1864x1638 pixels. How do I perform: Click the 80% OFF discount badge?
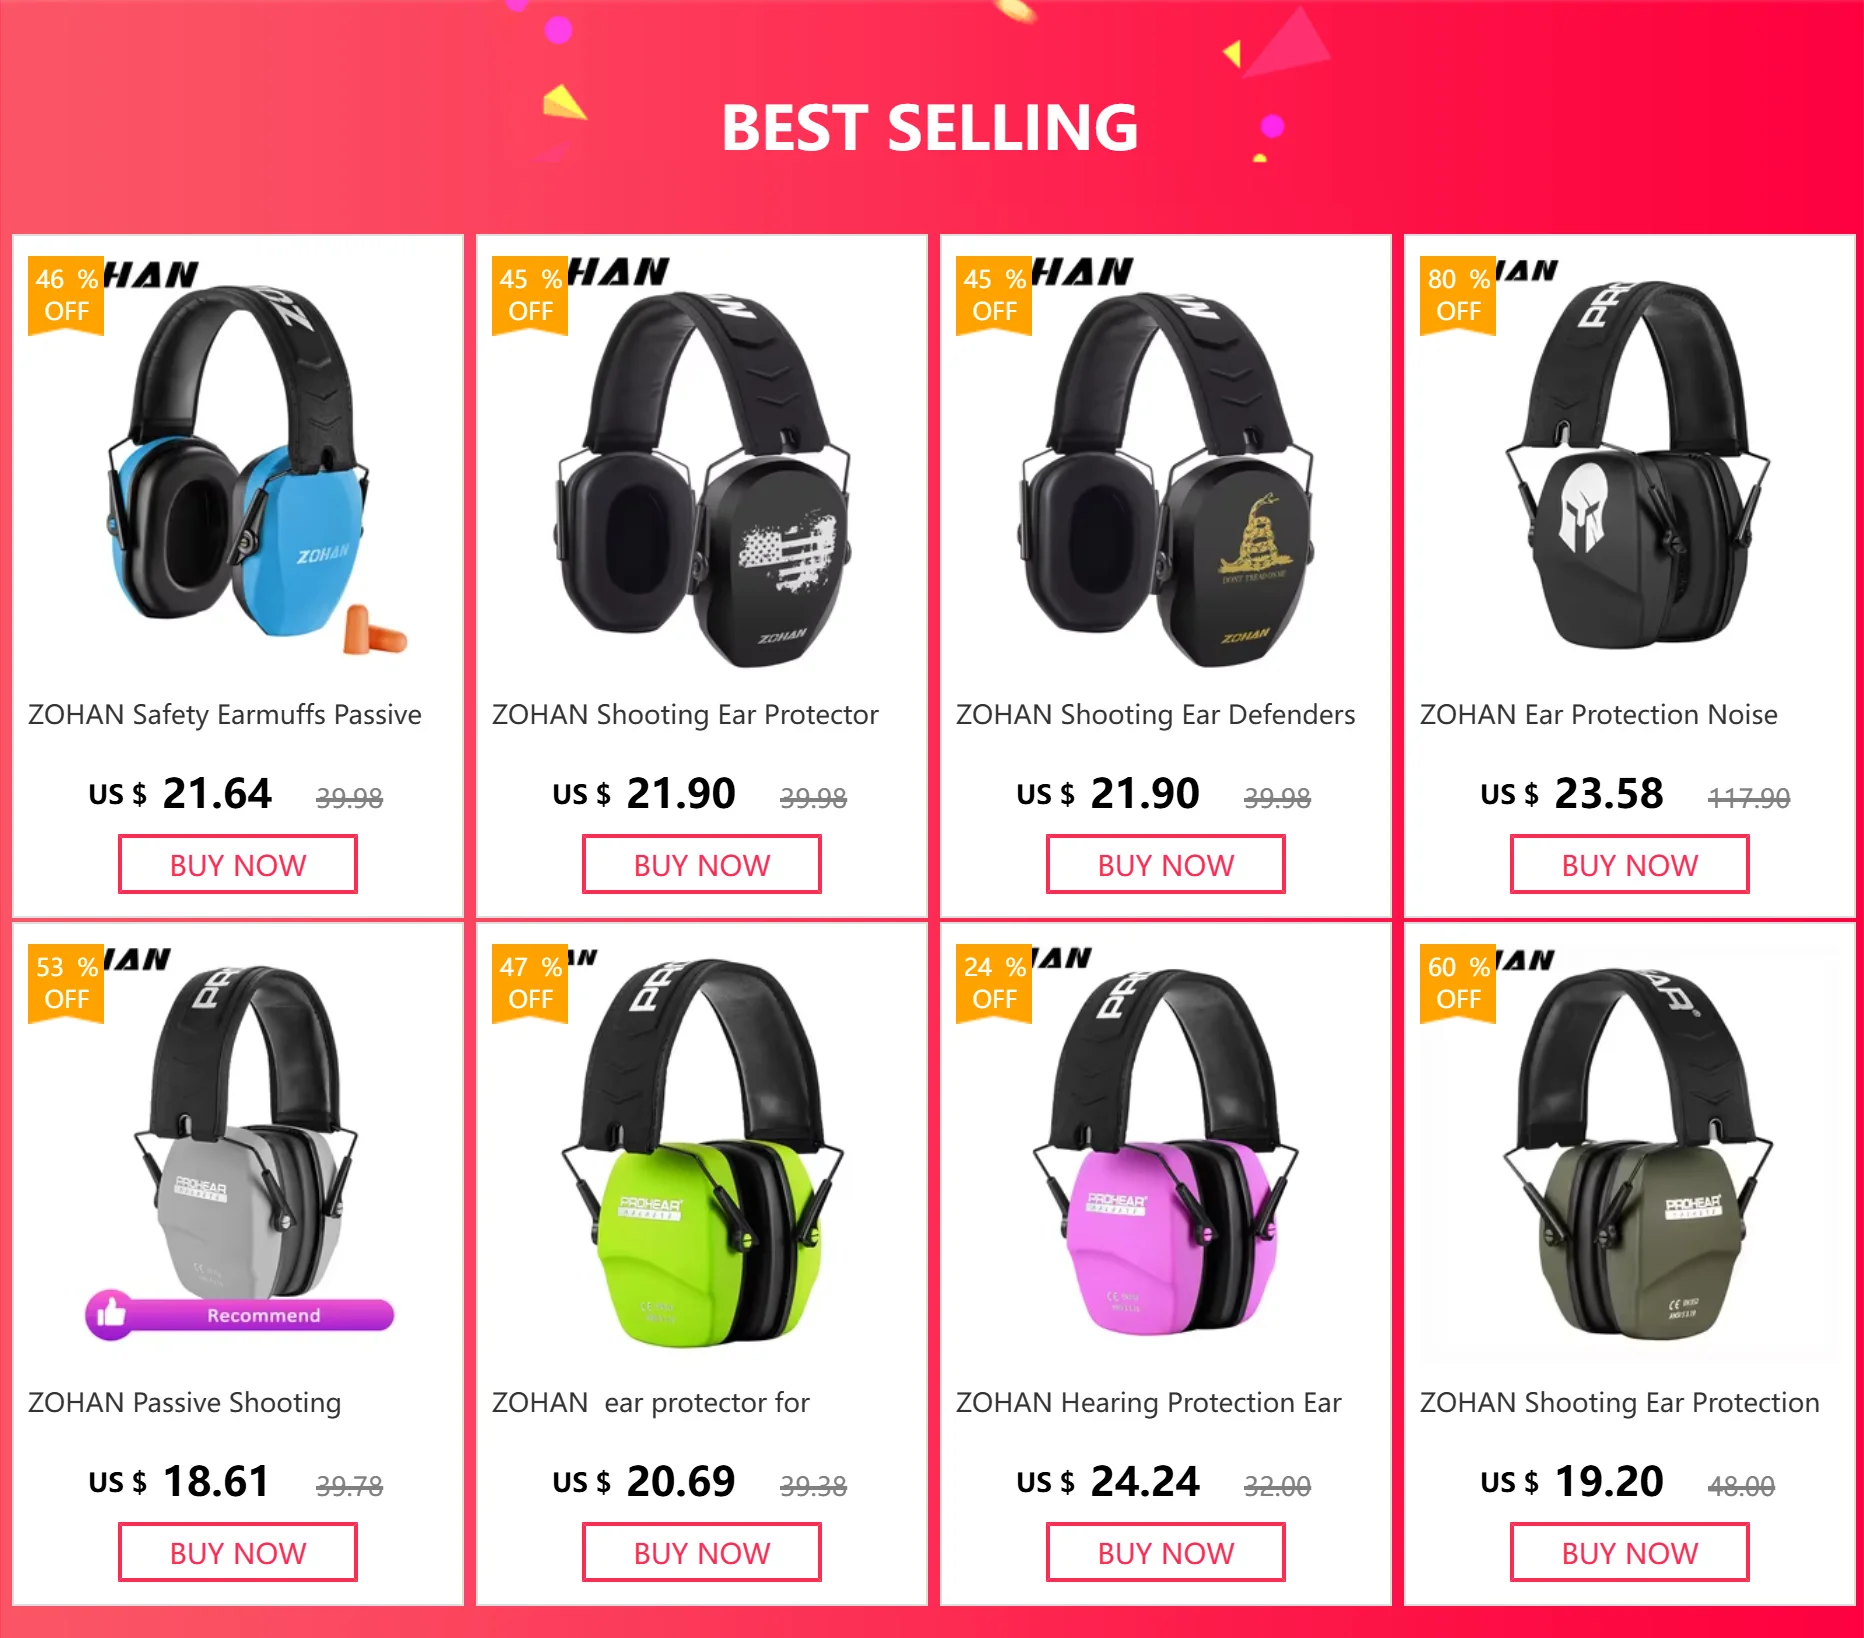pyautogui.click(x=1458, y=295)
